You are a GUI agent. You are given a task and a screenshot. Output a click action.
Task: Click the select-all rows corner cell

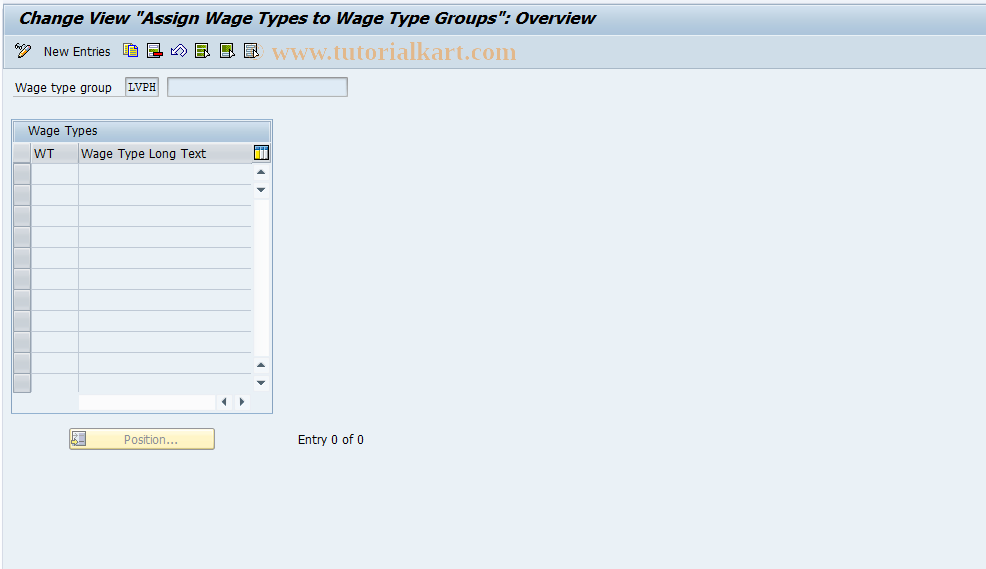pos(22,153)
